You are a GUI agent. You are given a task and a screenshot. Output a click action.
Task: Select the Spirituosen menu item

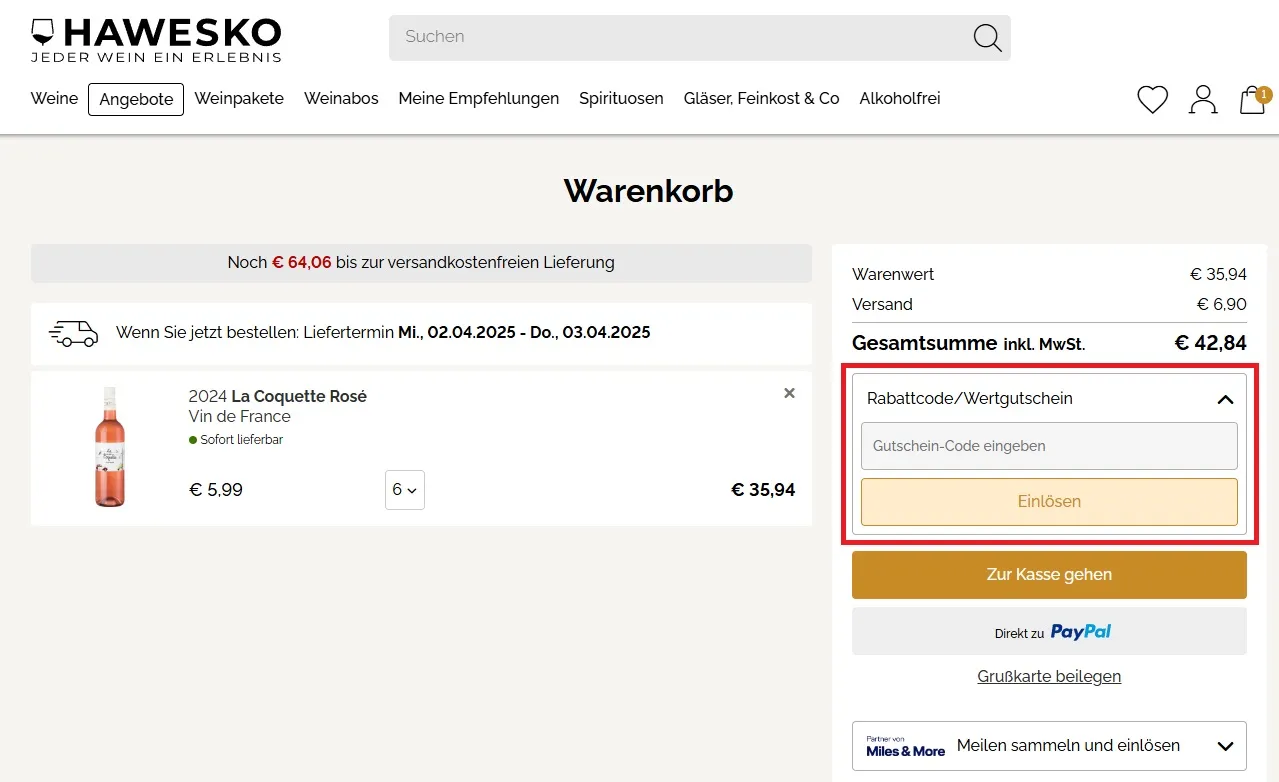(620, 98)
